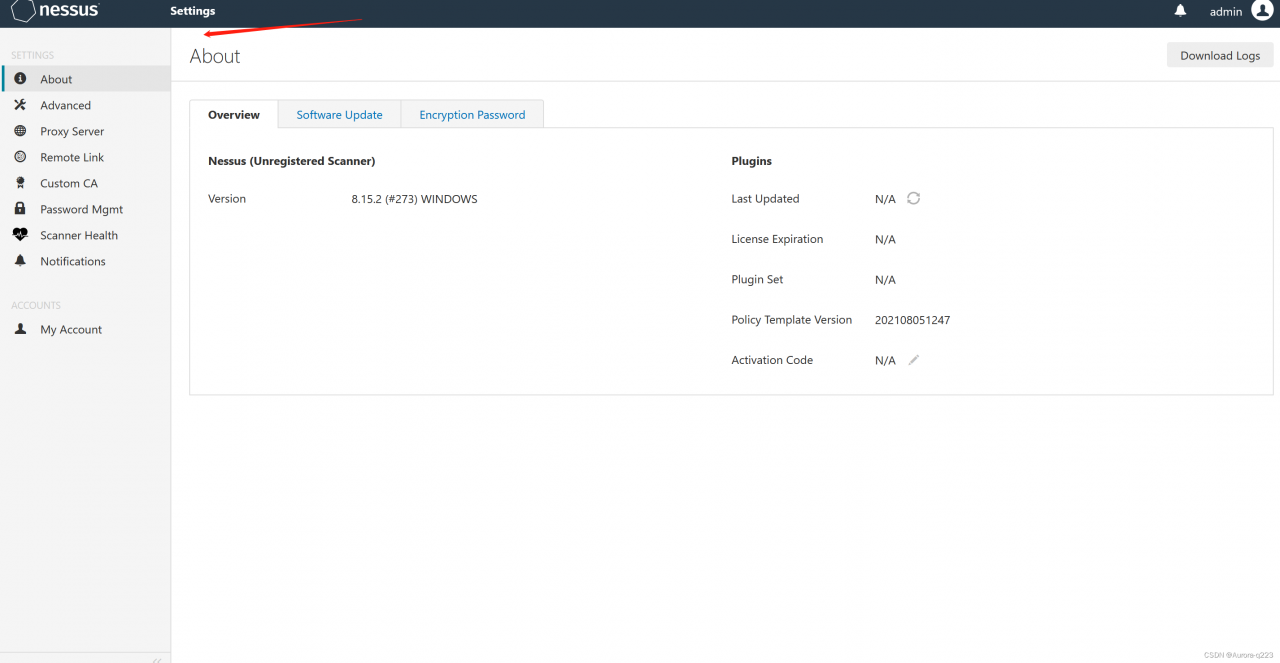The image size is (1280, 663).
Task: Click the Nessus logo in header
Action: (55, 11)
